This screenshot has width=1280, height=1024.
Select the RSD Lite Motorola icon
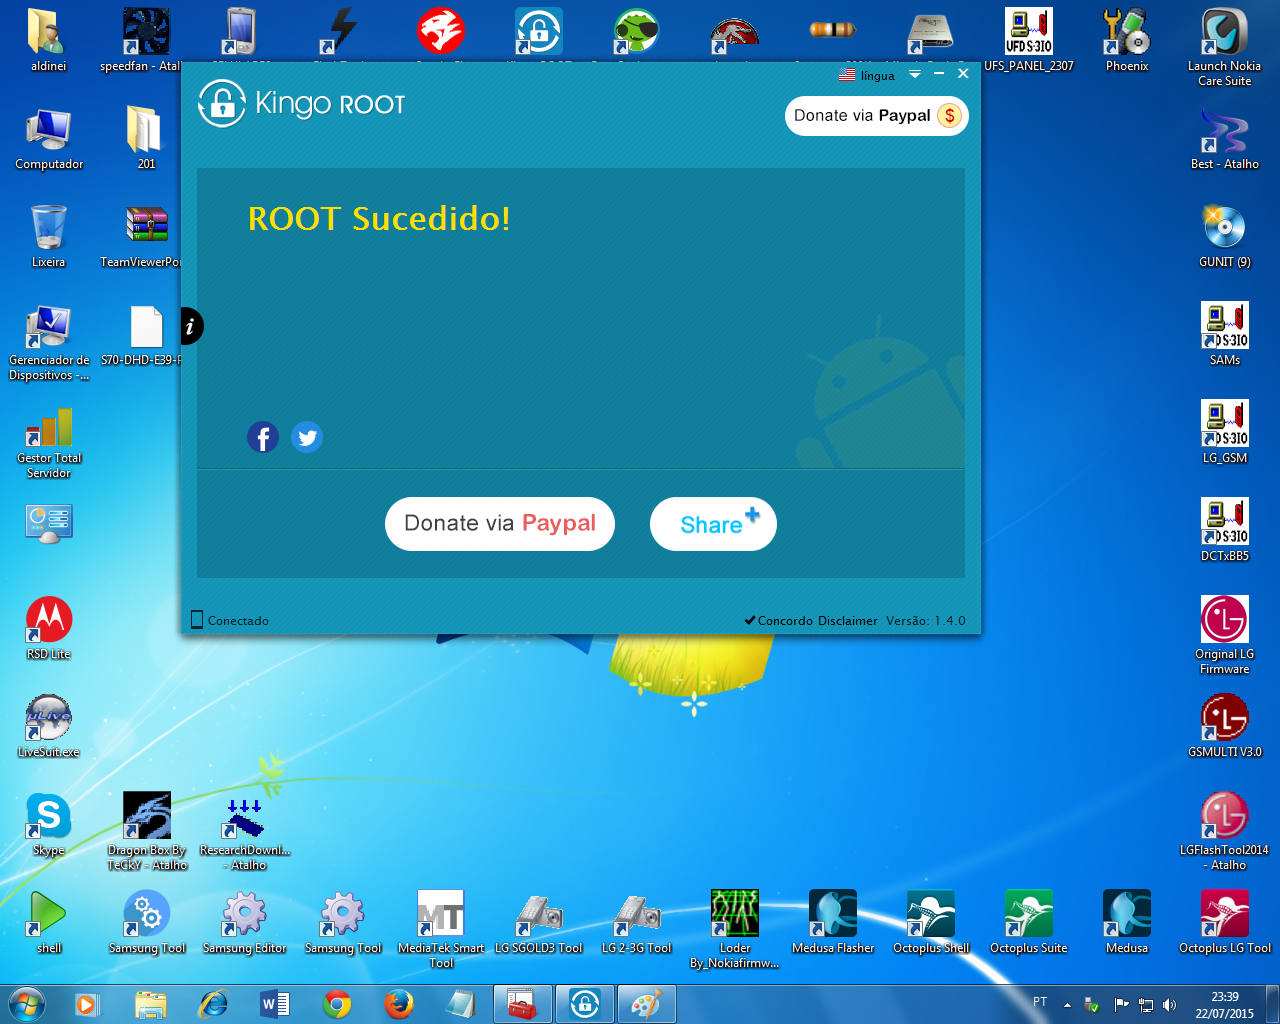click(49, 628)
